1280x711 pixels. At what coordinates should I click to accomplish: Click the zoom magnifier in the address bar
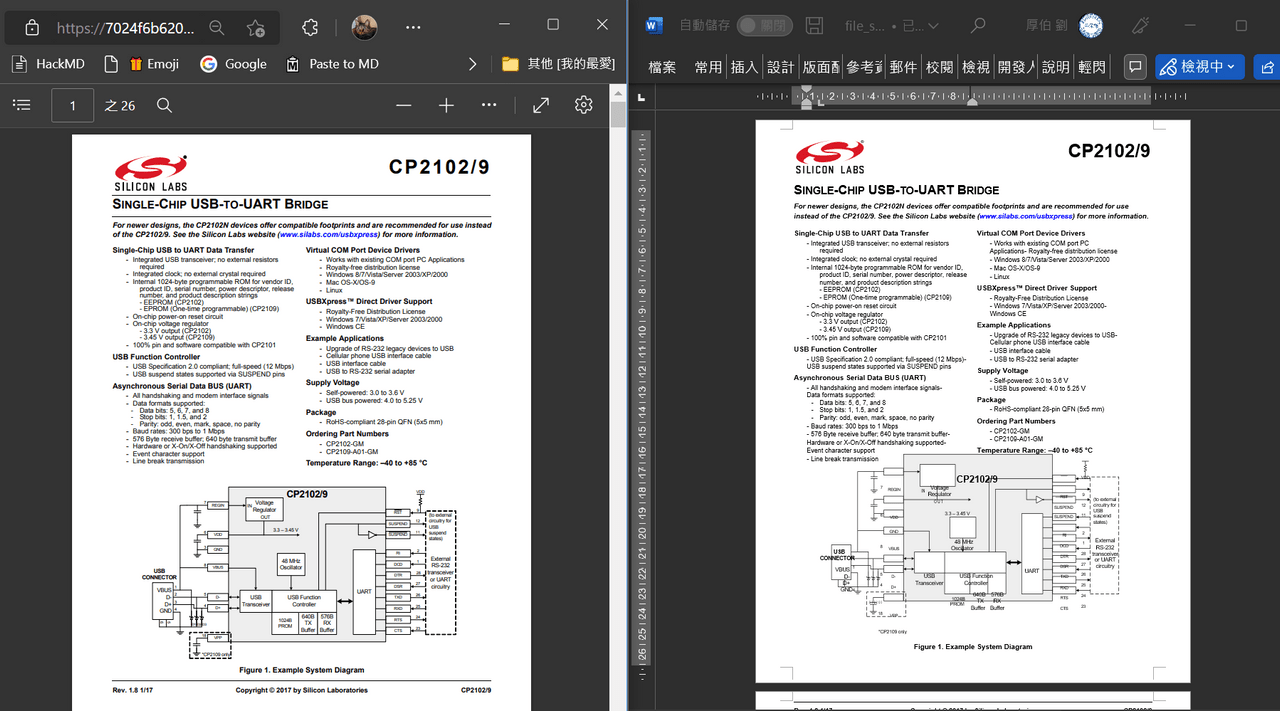[217, 28]
